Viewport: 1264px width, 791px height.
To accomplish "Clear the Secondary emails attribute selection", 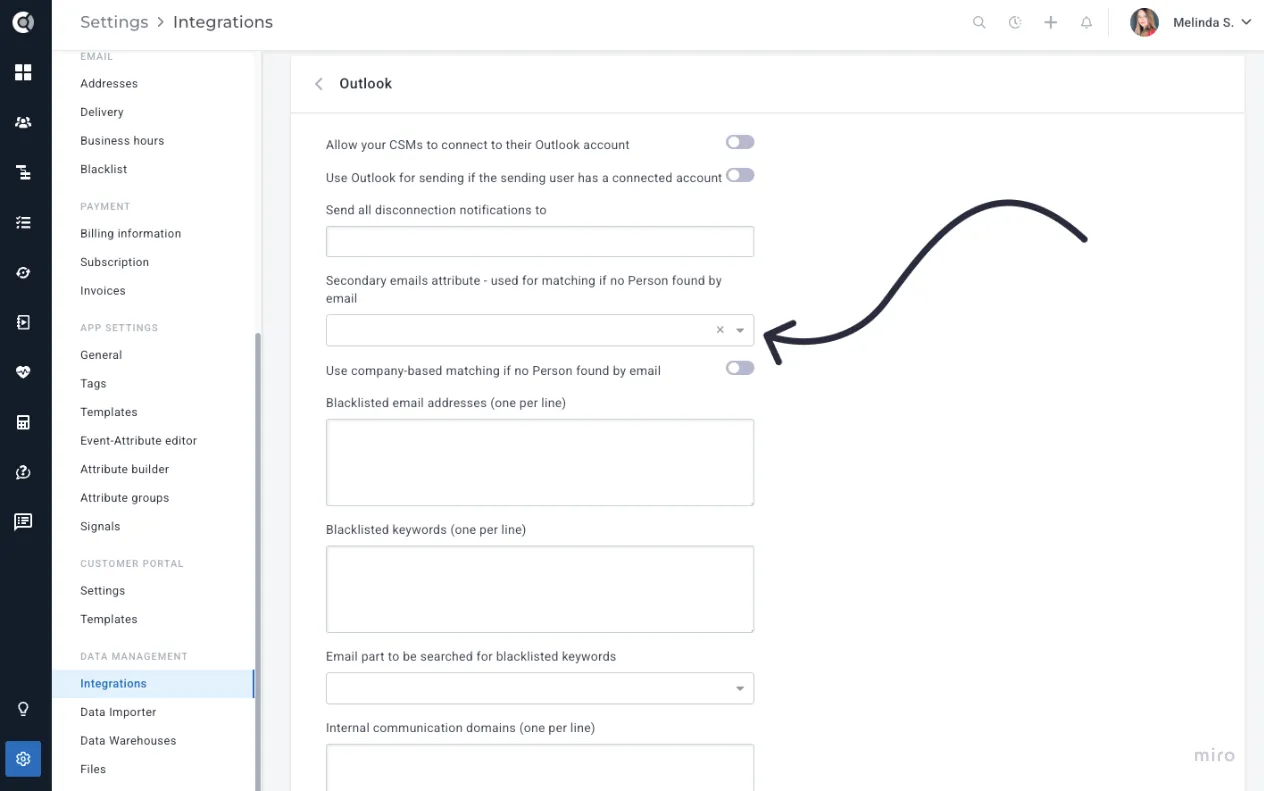I will [720, 330].
